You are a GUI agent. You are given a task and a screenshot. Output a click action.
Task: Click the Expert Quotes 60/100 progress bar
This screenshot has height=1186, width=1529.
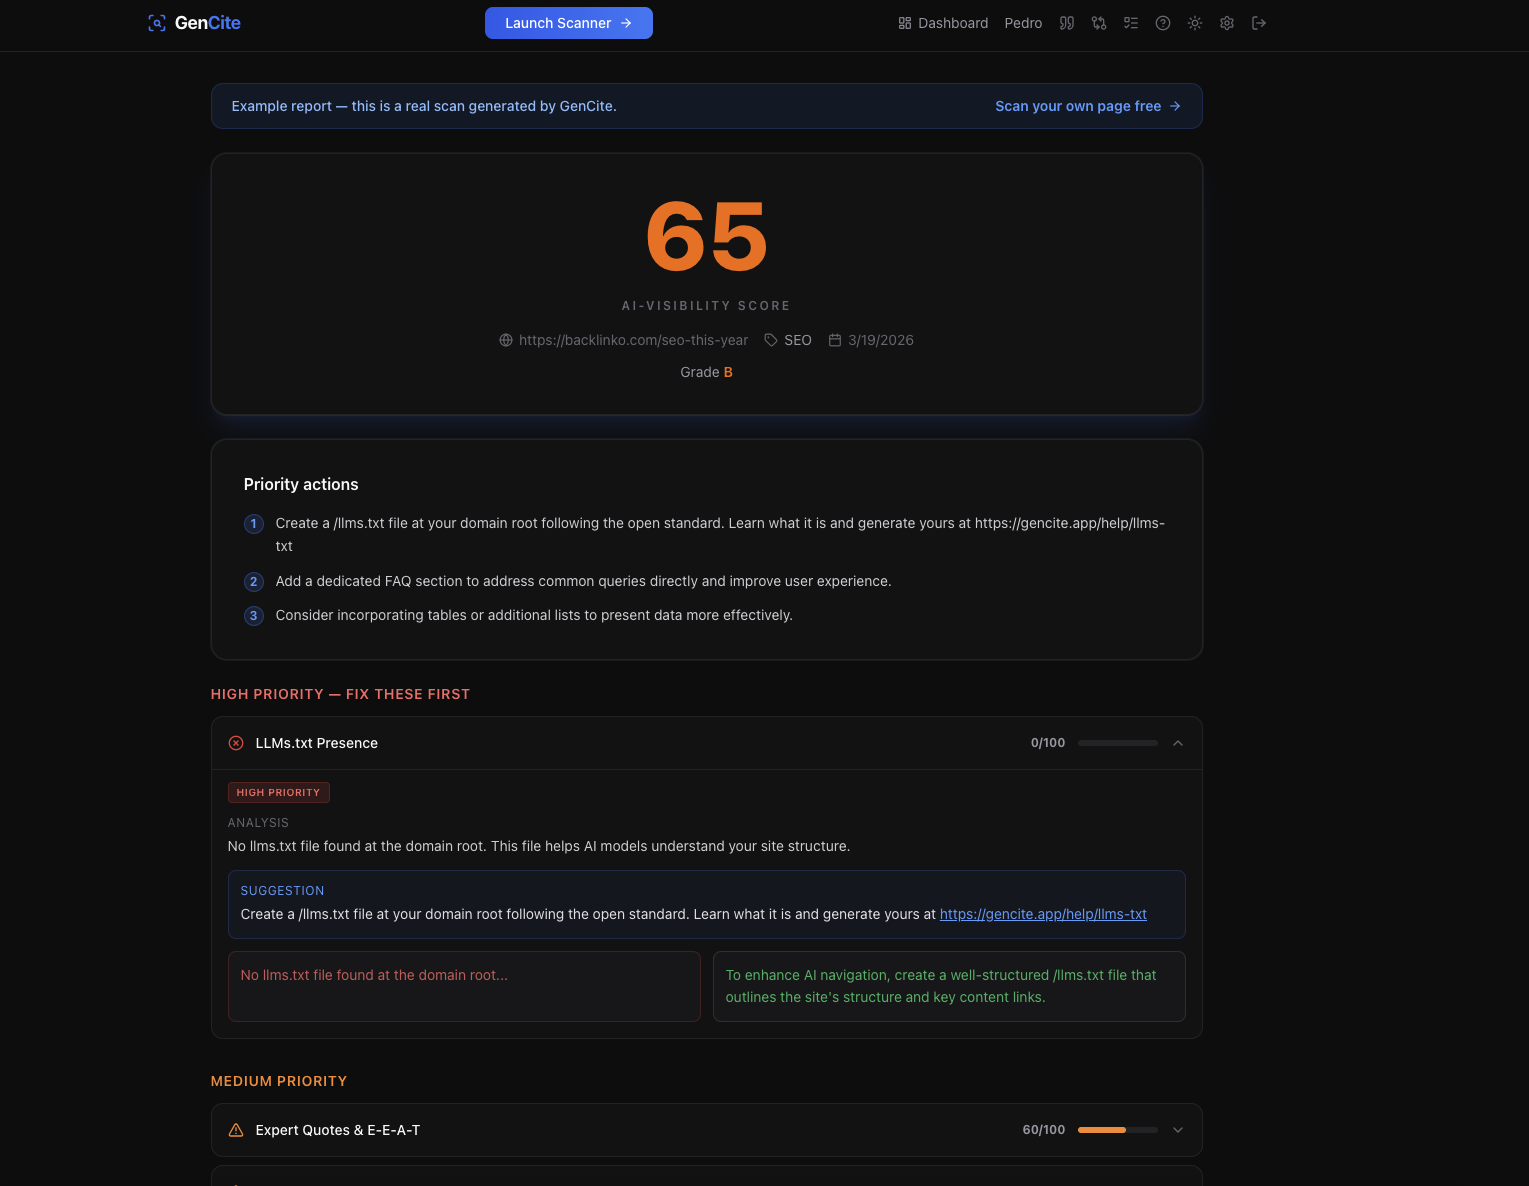1118,1130
